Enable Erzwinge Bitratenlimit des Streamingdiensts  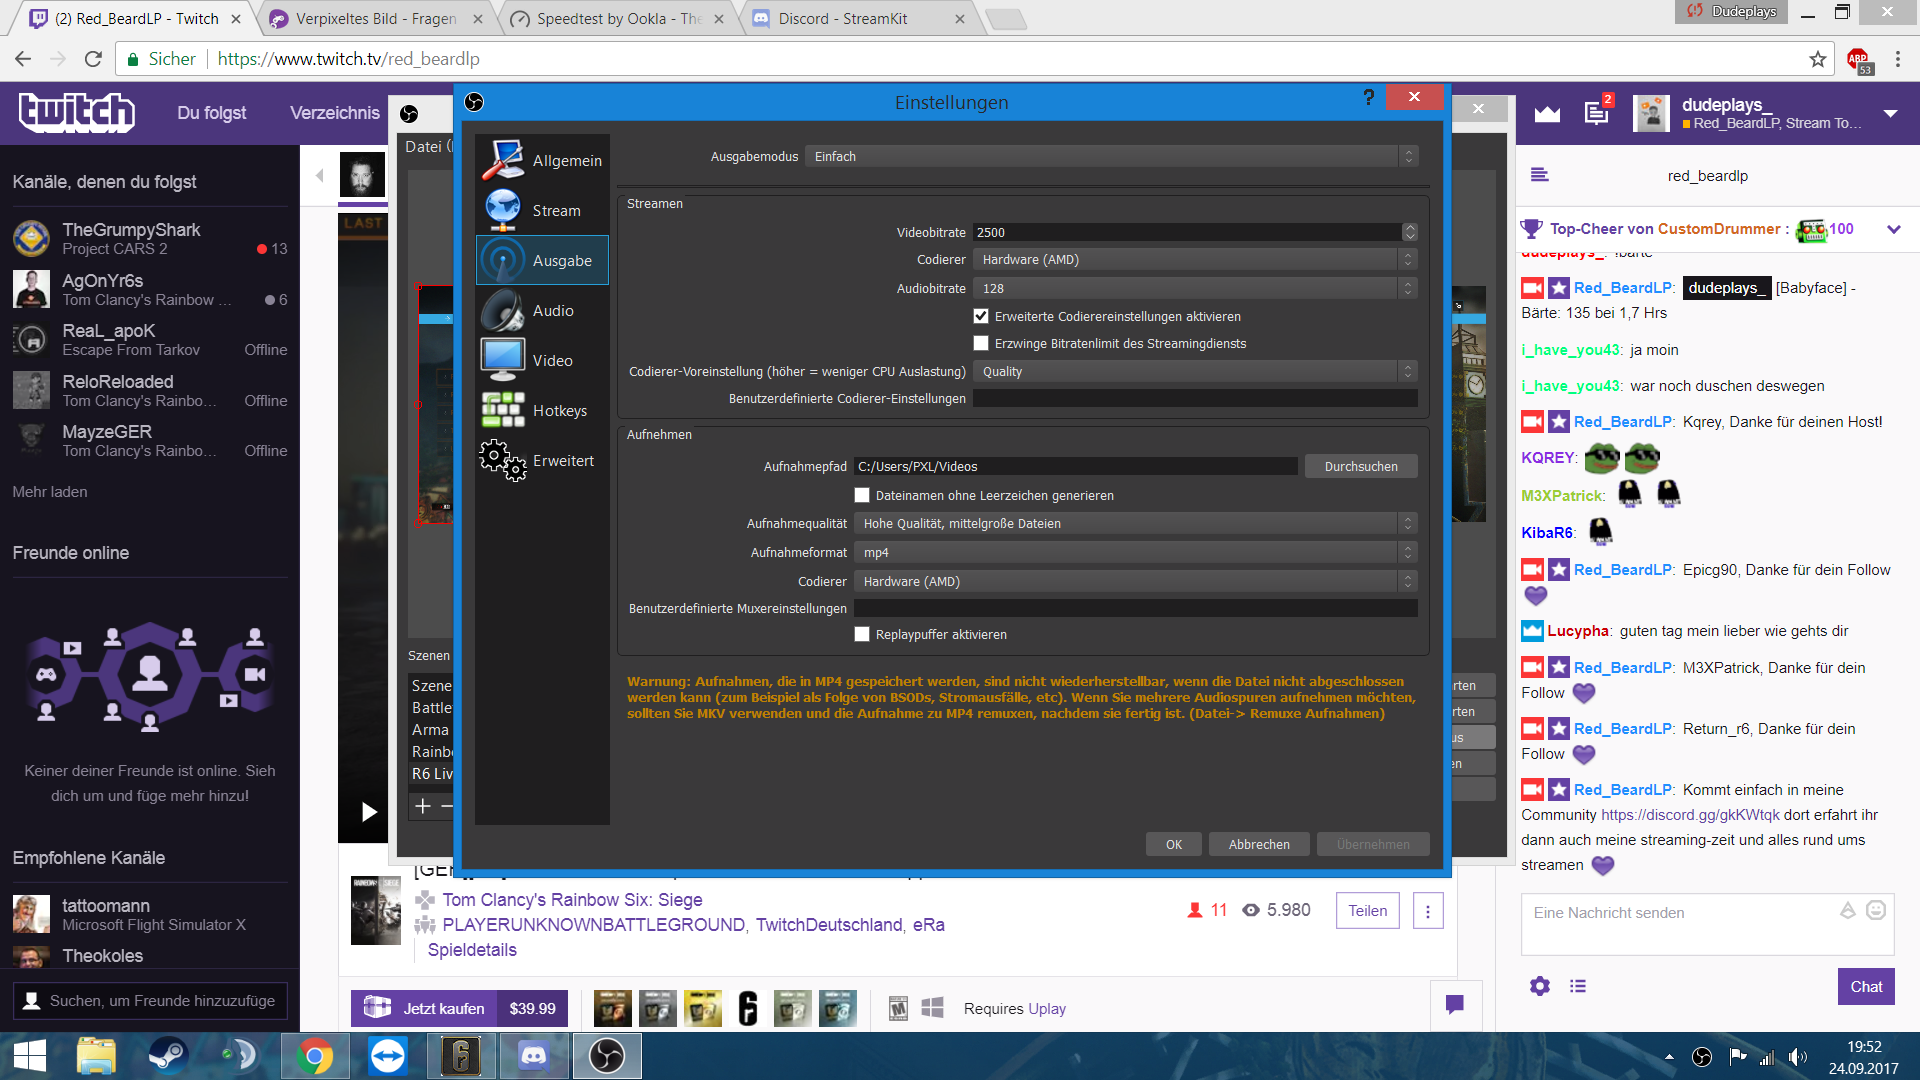pyautogui.click(x=981, y=343)
